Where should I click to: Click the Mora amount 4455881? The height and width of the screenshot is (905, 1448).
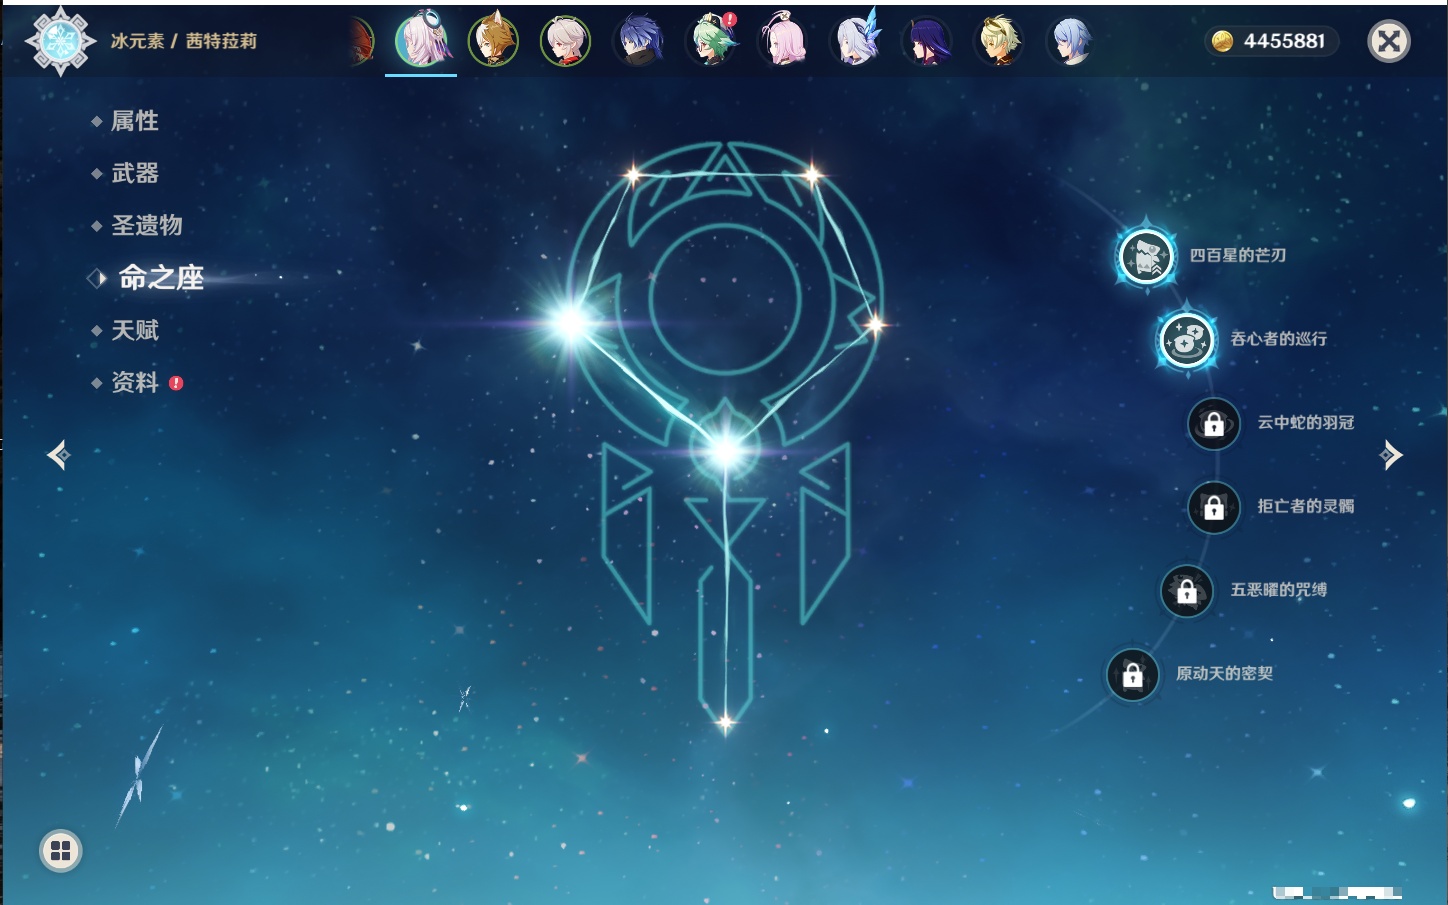(1284, 41)
